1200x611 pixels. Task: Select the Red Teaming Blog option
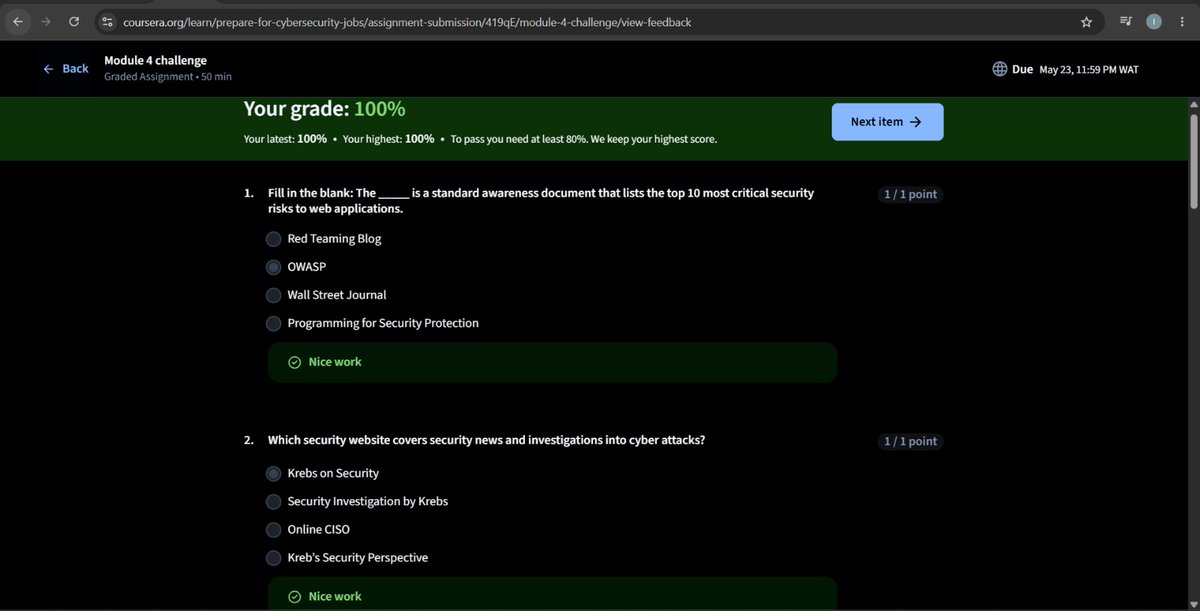[x=273, y=239]
